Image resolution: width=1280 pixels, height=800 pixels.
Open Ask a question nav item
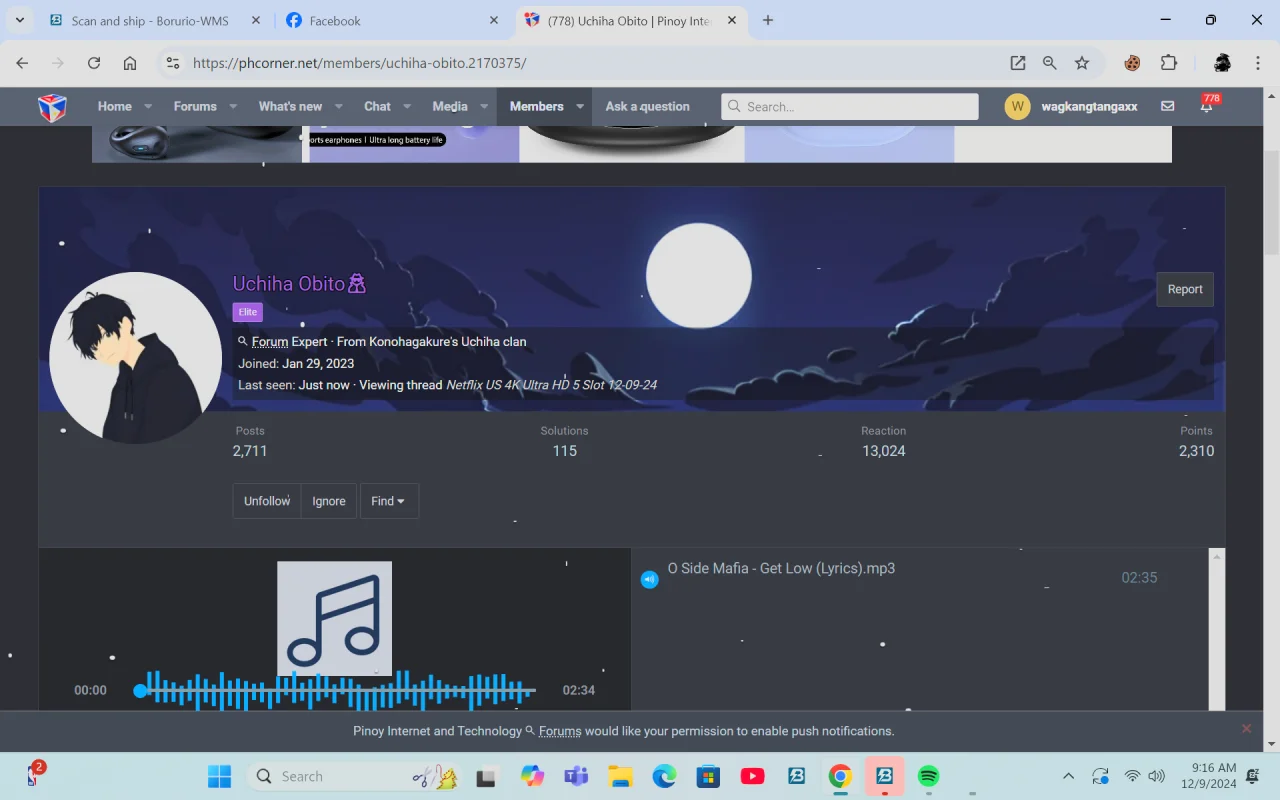(647, 106)
